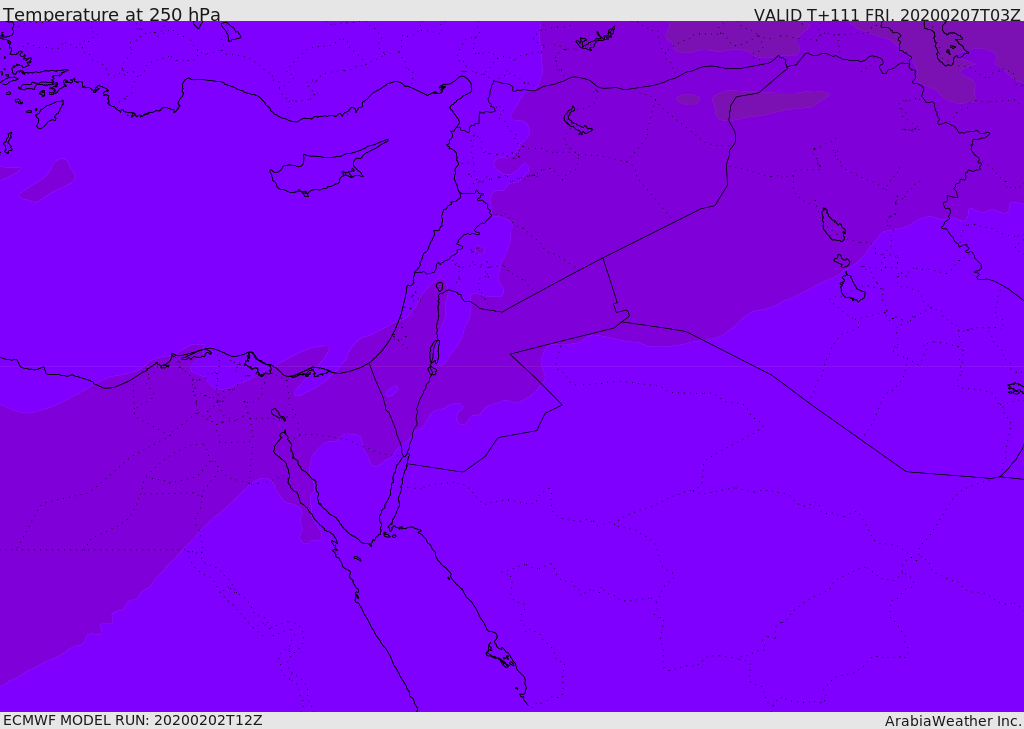This screenshot has width=1024, height=729.
Task: Click Lake Assad in northern Syria
Action: pyautogui.click(x=577, y=120)
